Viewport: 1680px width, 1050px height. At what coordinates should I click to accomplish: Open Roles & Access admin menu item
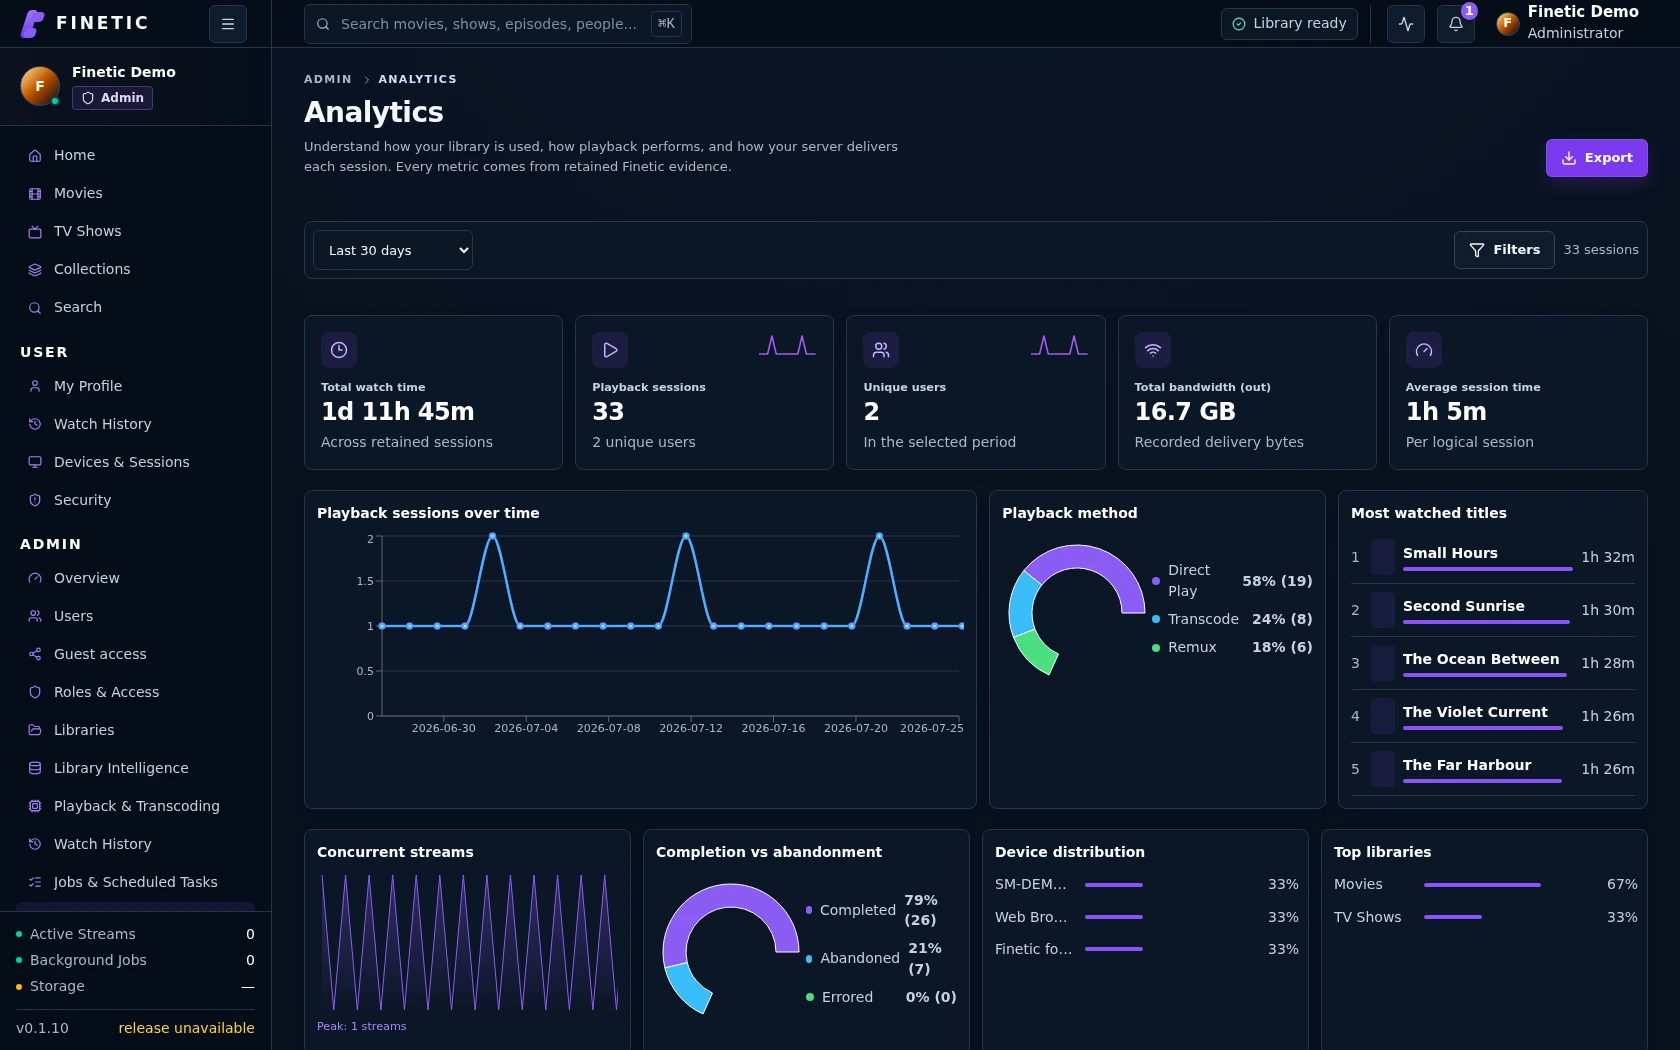click(135, 692)
